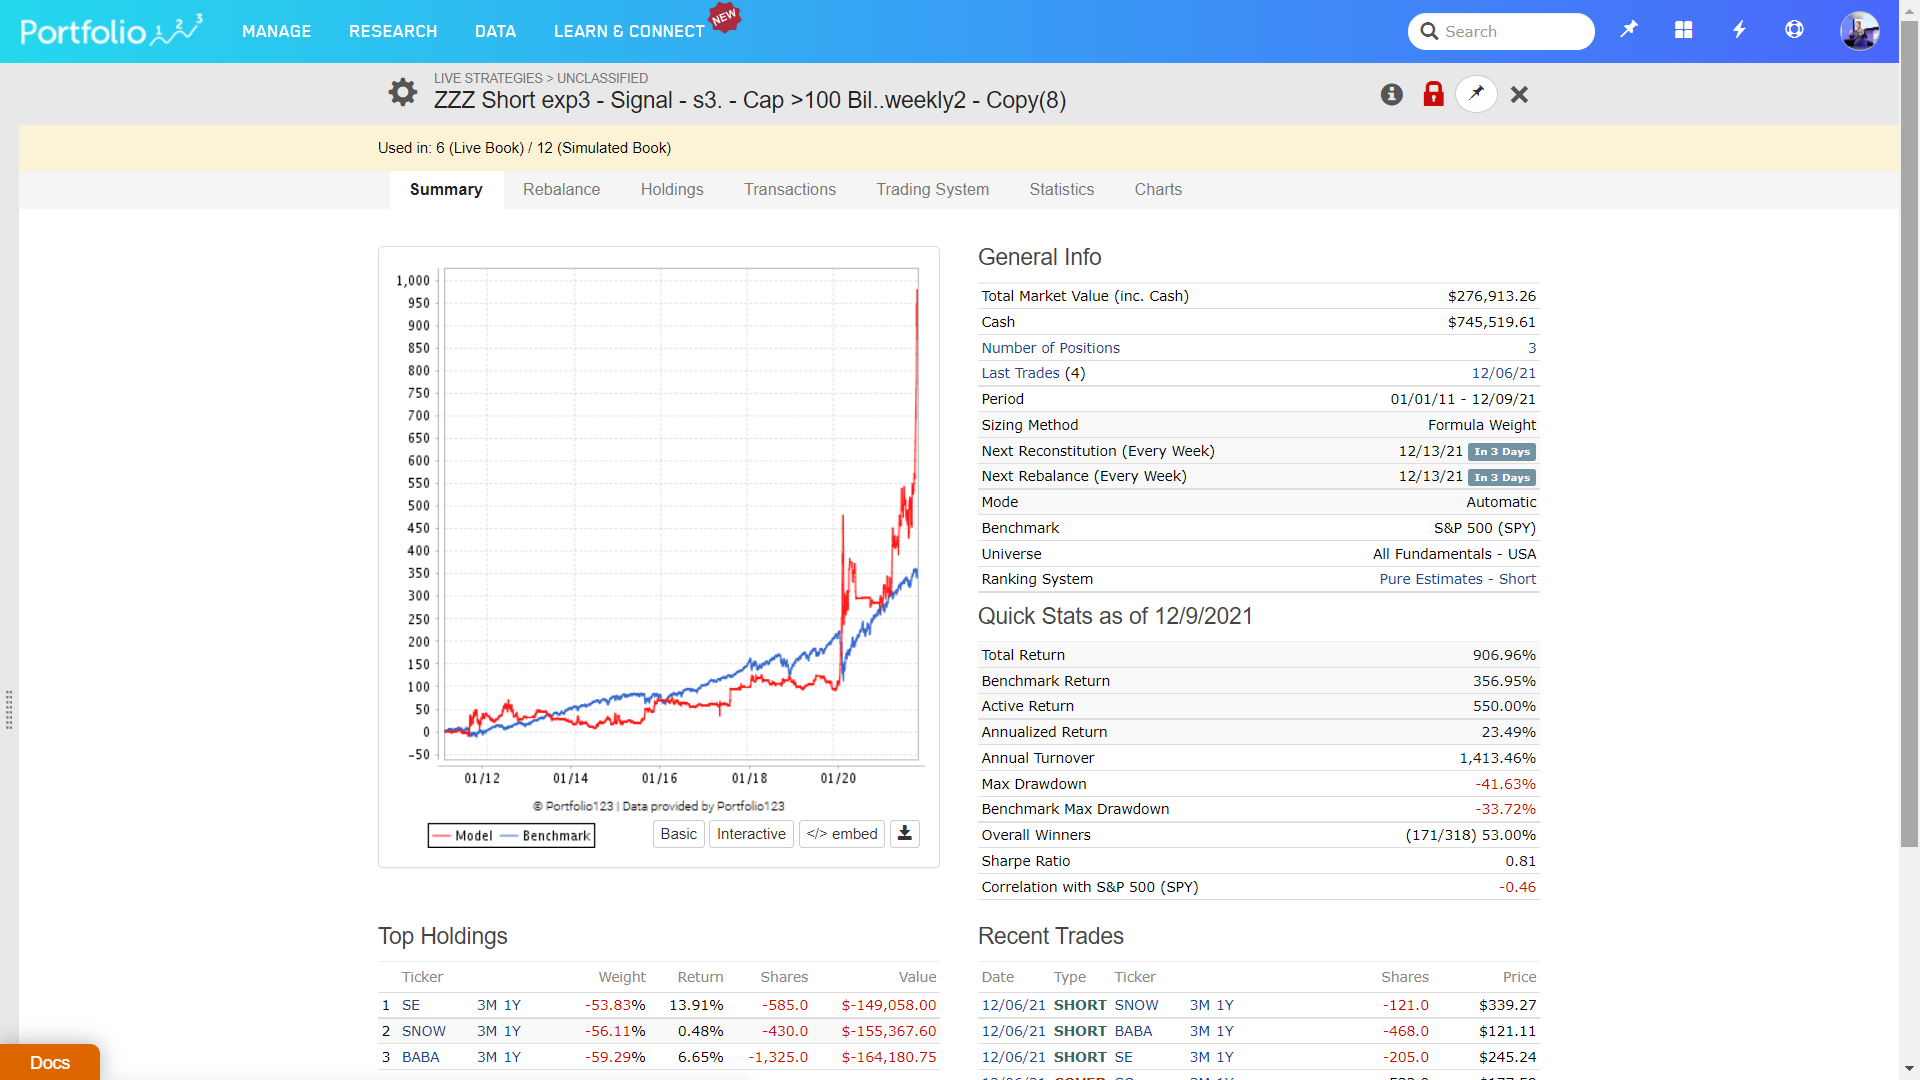
Task: Open the strategy settings gear icon
Action: (402, 92)
